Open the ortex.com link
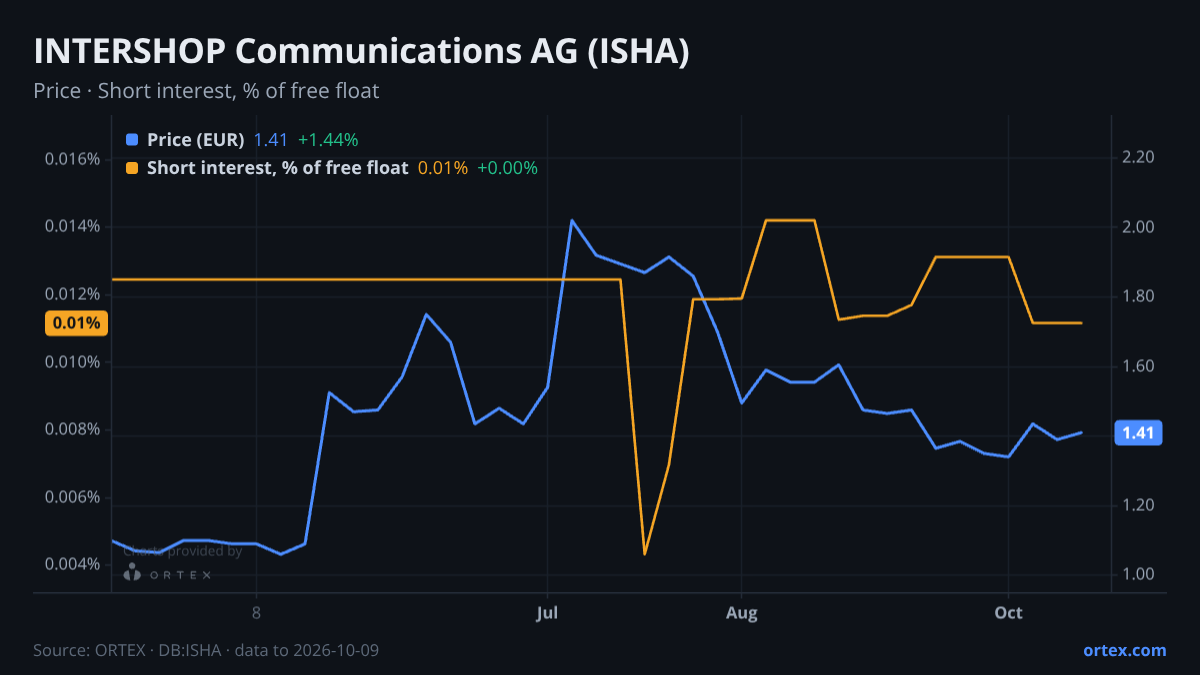The height and width of the screenshot is (675, 1200). pos(1124,650)
